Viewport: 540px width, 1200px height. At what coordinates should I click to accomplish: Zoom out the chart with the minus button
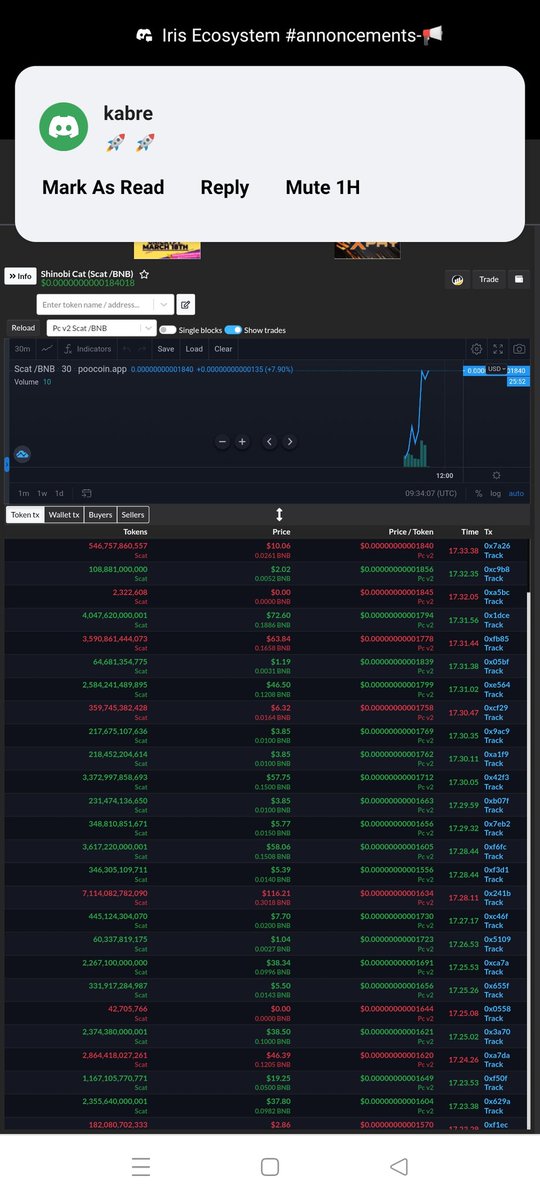[223, 441]
